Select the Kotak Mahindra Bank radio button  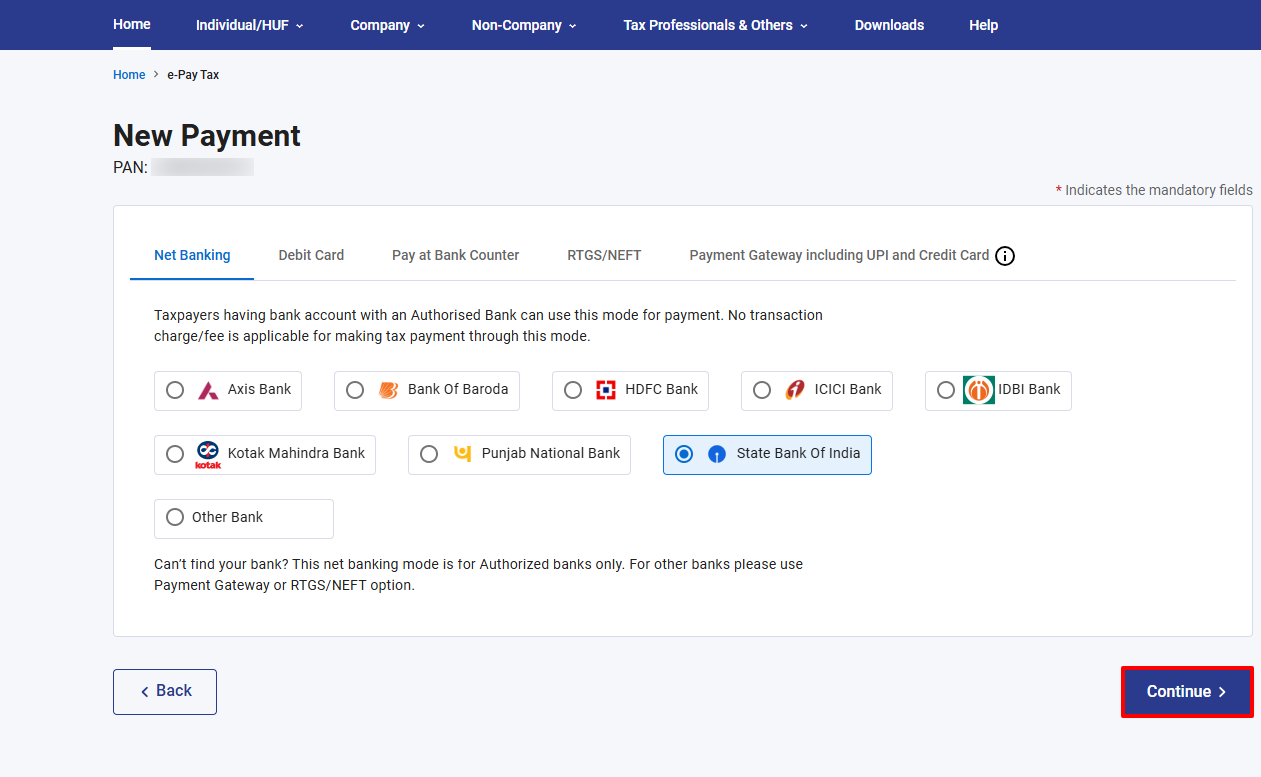point(175,454)
